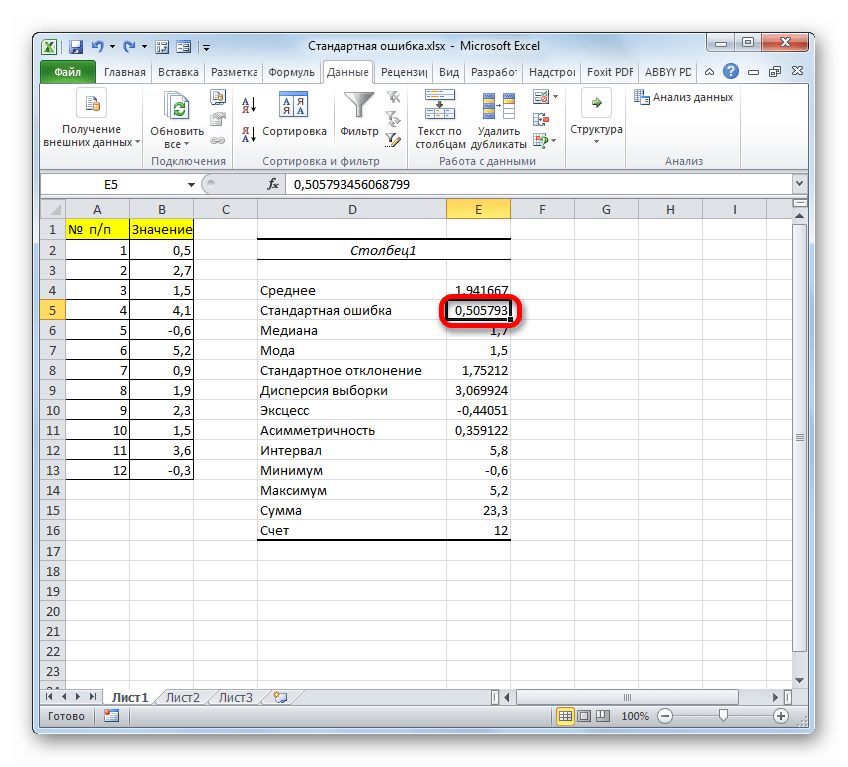Open Redo history dropdown arrow
This screenshot has height=767, width=848.
pyautogui.click(x=144, y=47)
